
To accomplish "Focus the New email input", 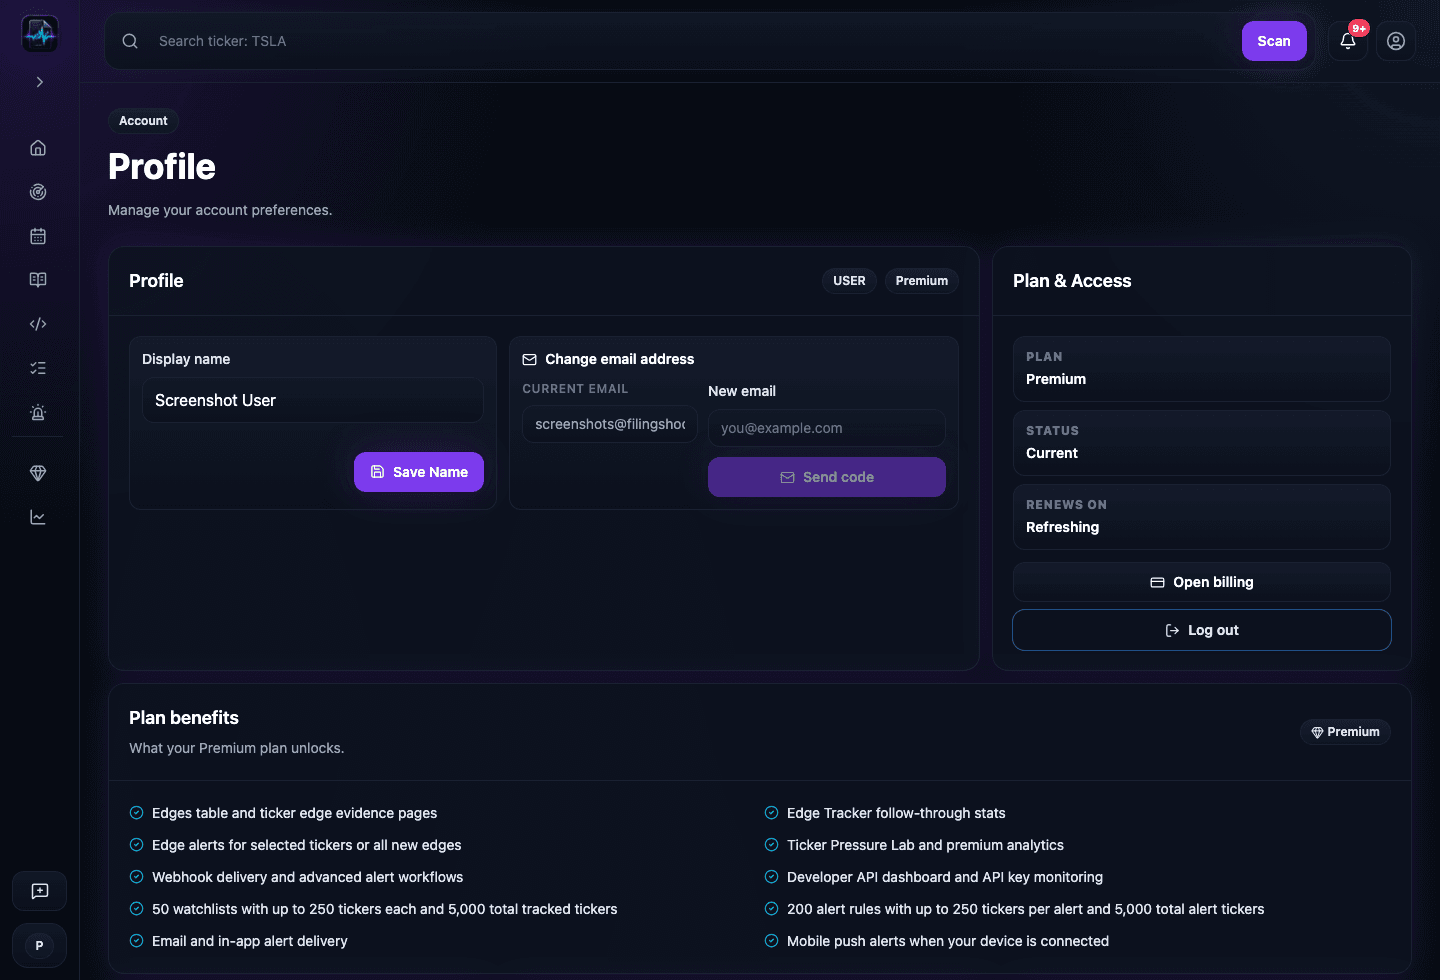I will [827, 428].
